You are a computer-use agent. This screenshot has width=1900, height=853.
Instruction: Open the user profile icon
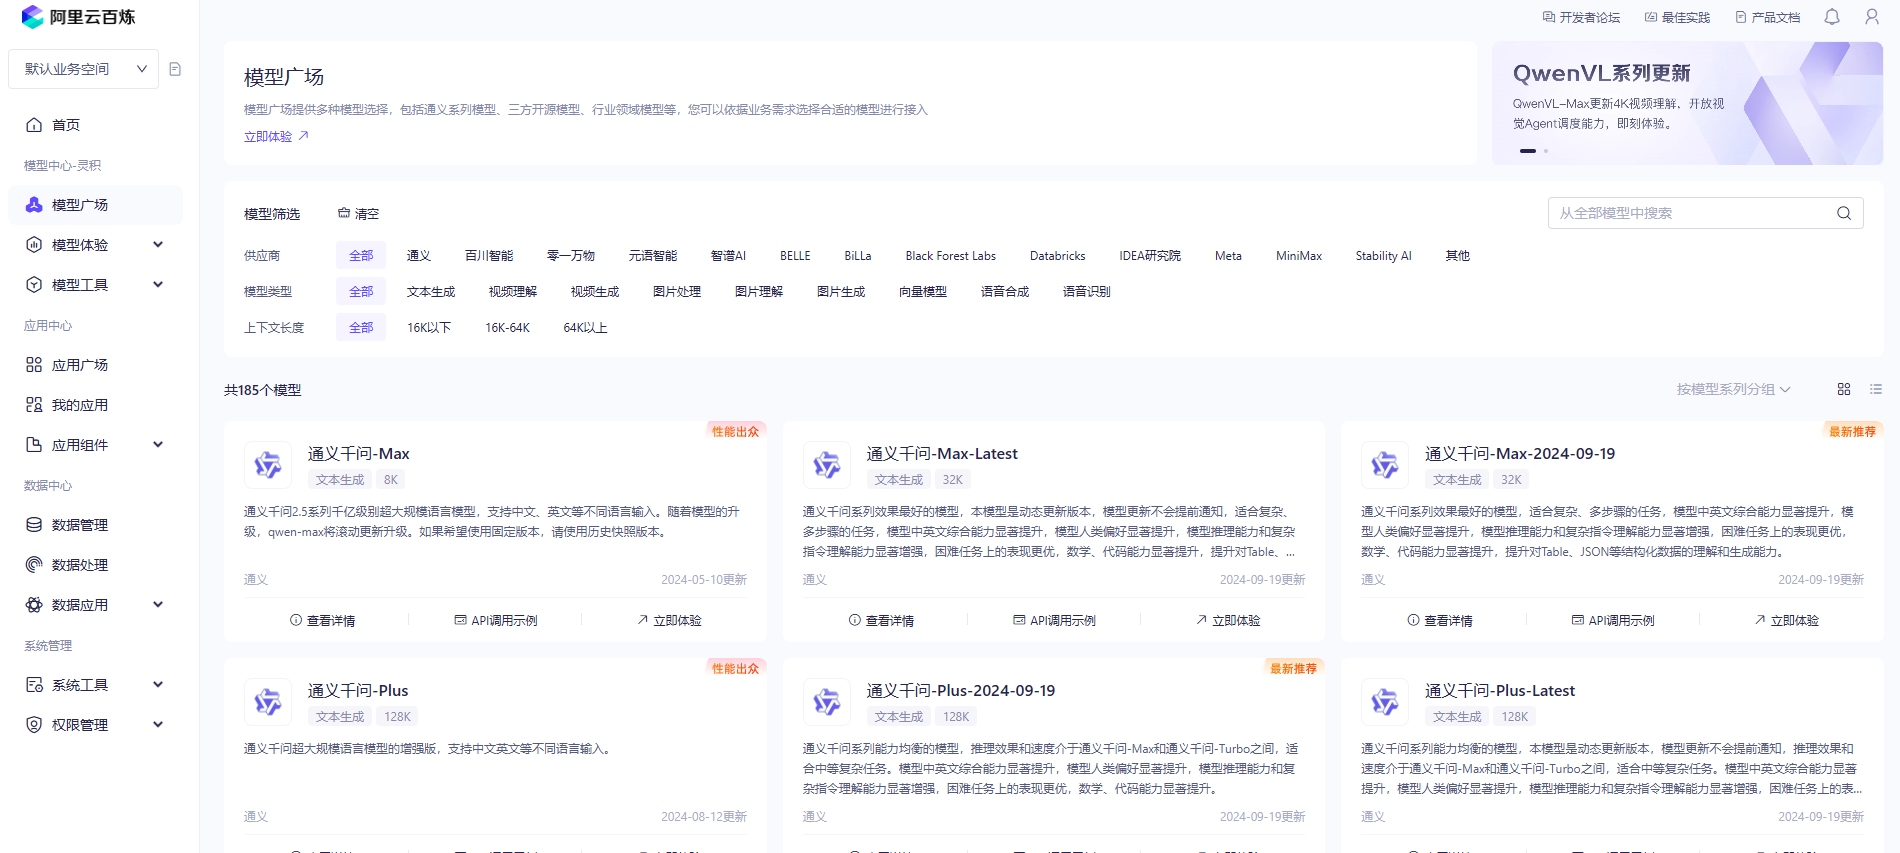pos(1872,17)
